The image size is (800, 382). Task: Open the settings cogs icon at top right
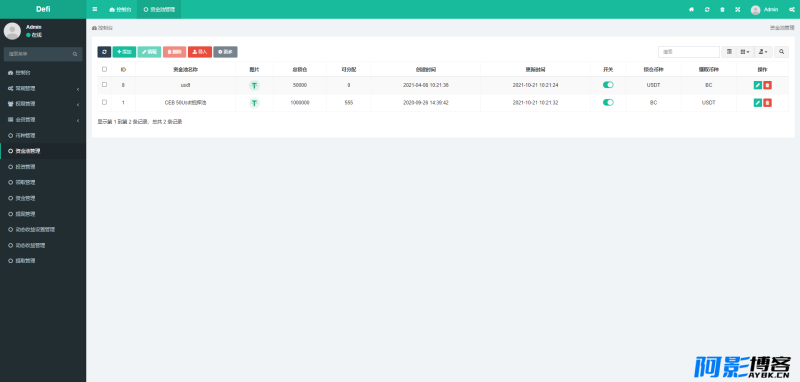coord(792,10)
